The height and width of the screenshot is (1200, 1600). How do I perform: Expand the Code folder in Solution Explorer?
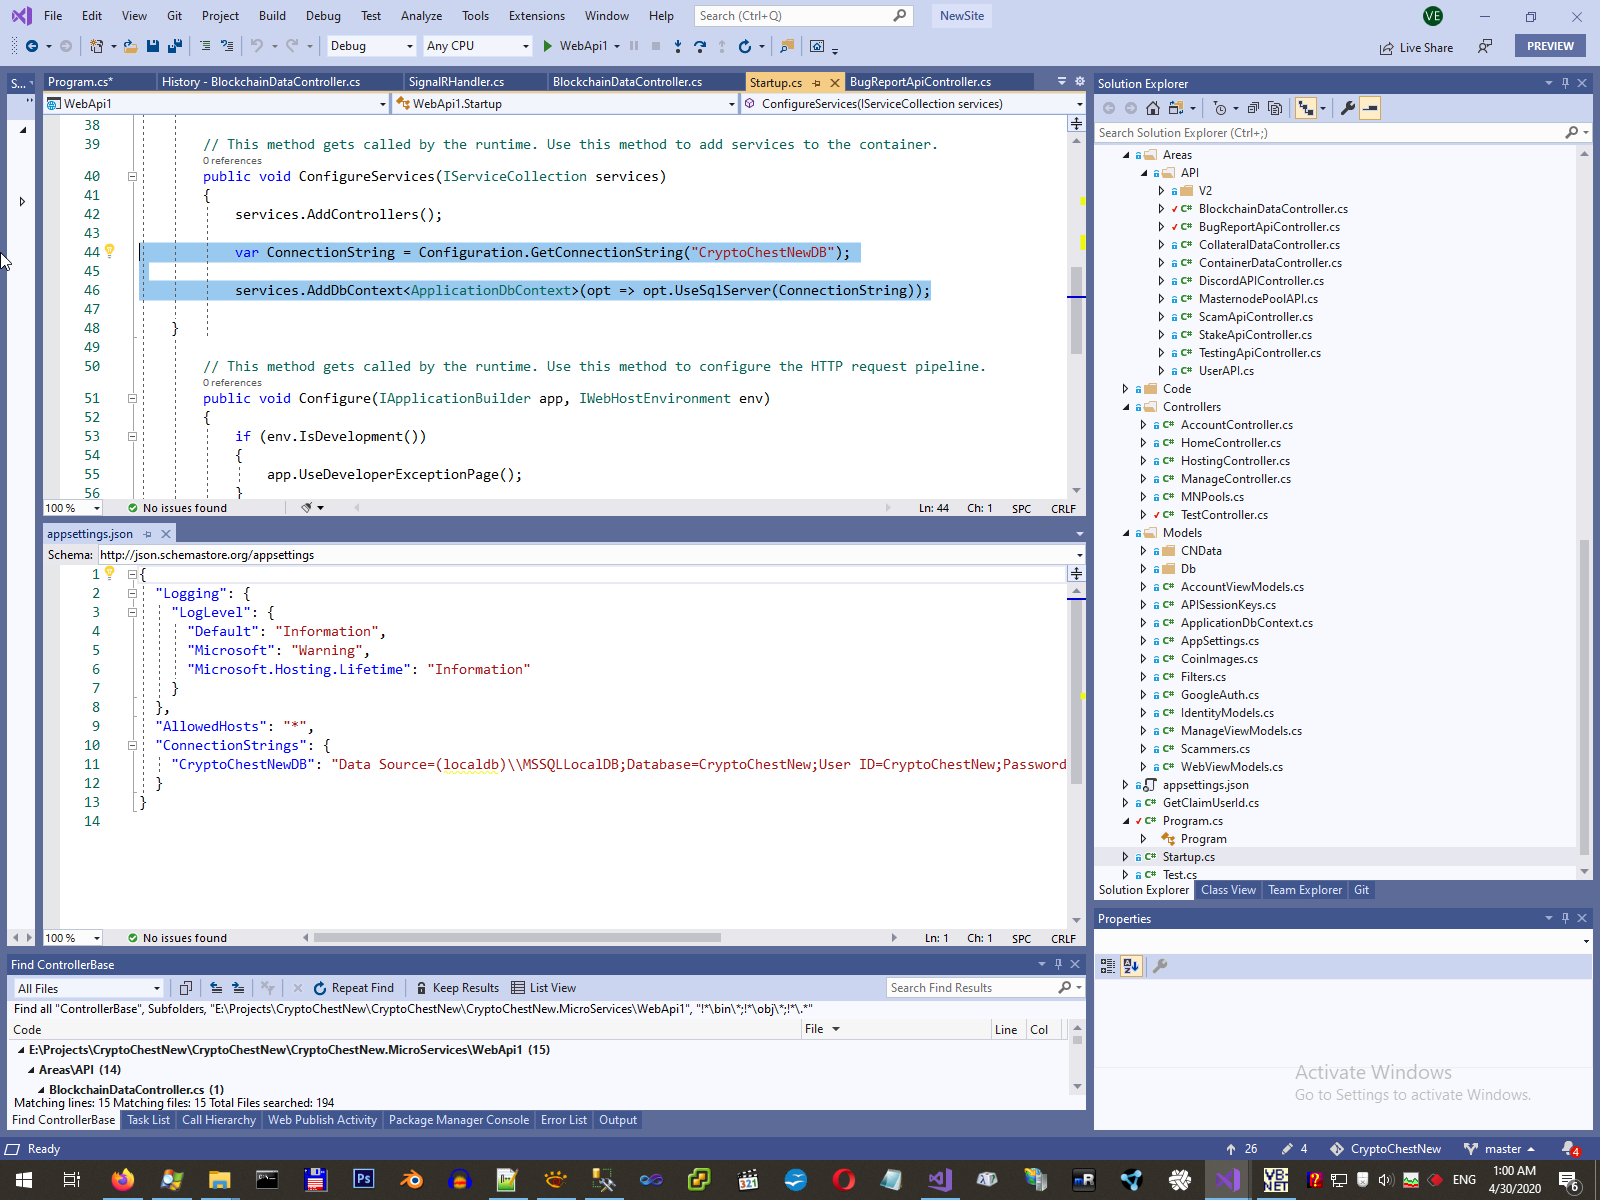[x=1125, y=389]
